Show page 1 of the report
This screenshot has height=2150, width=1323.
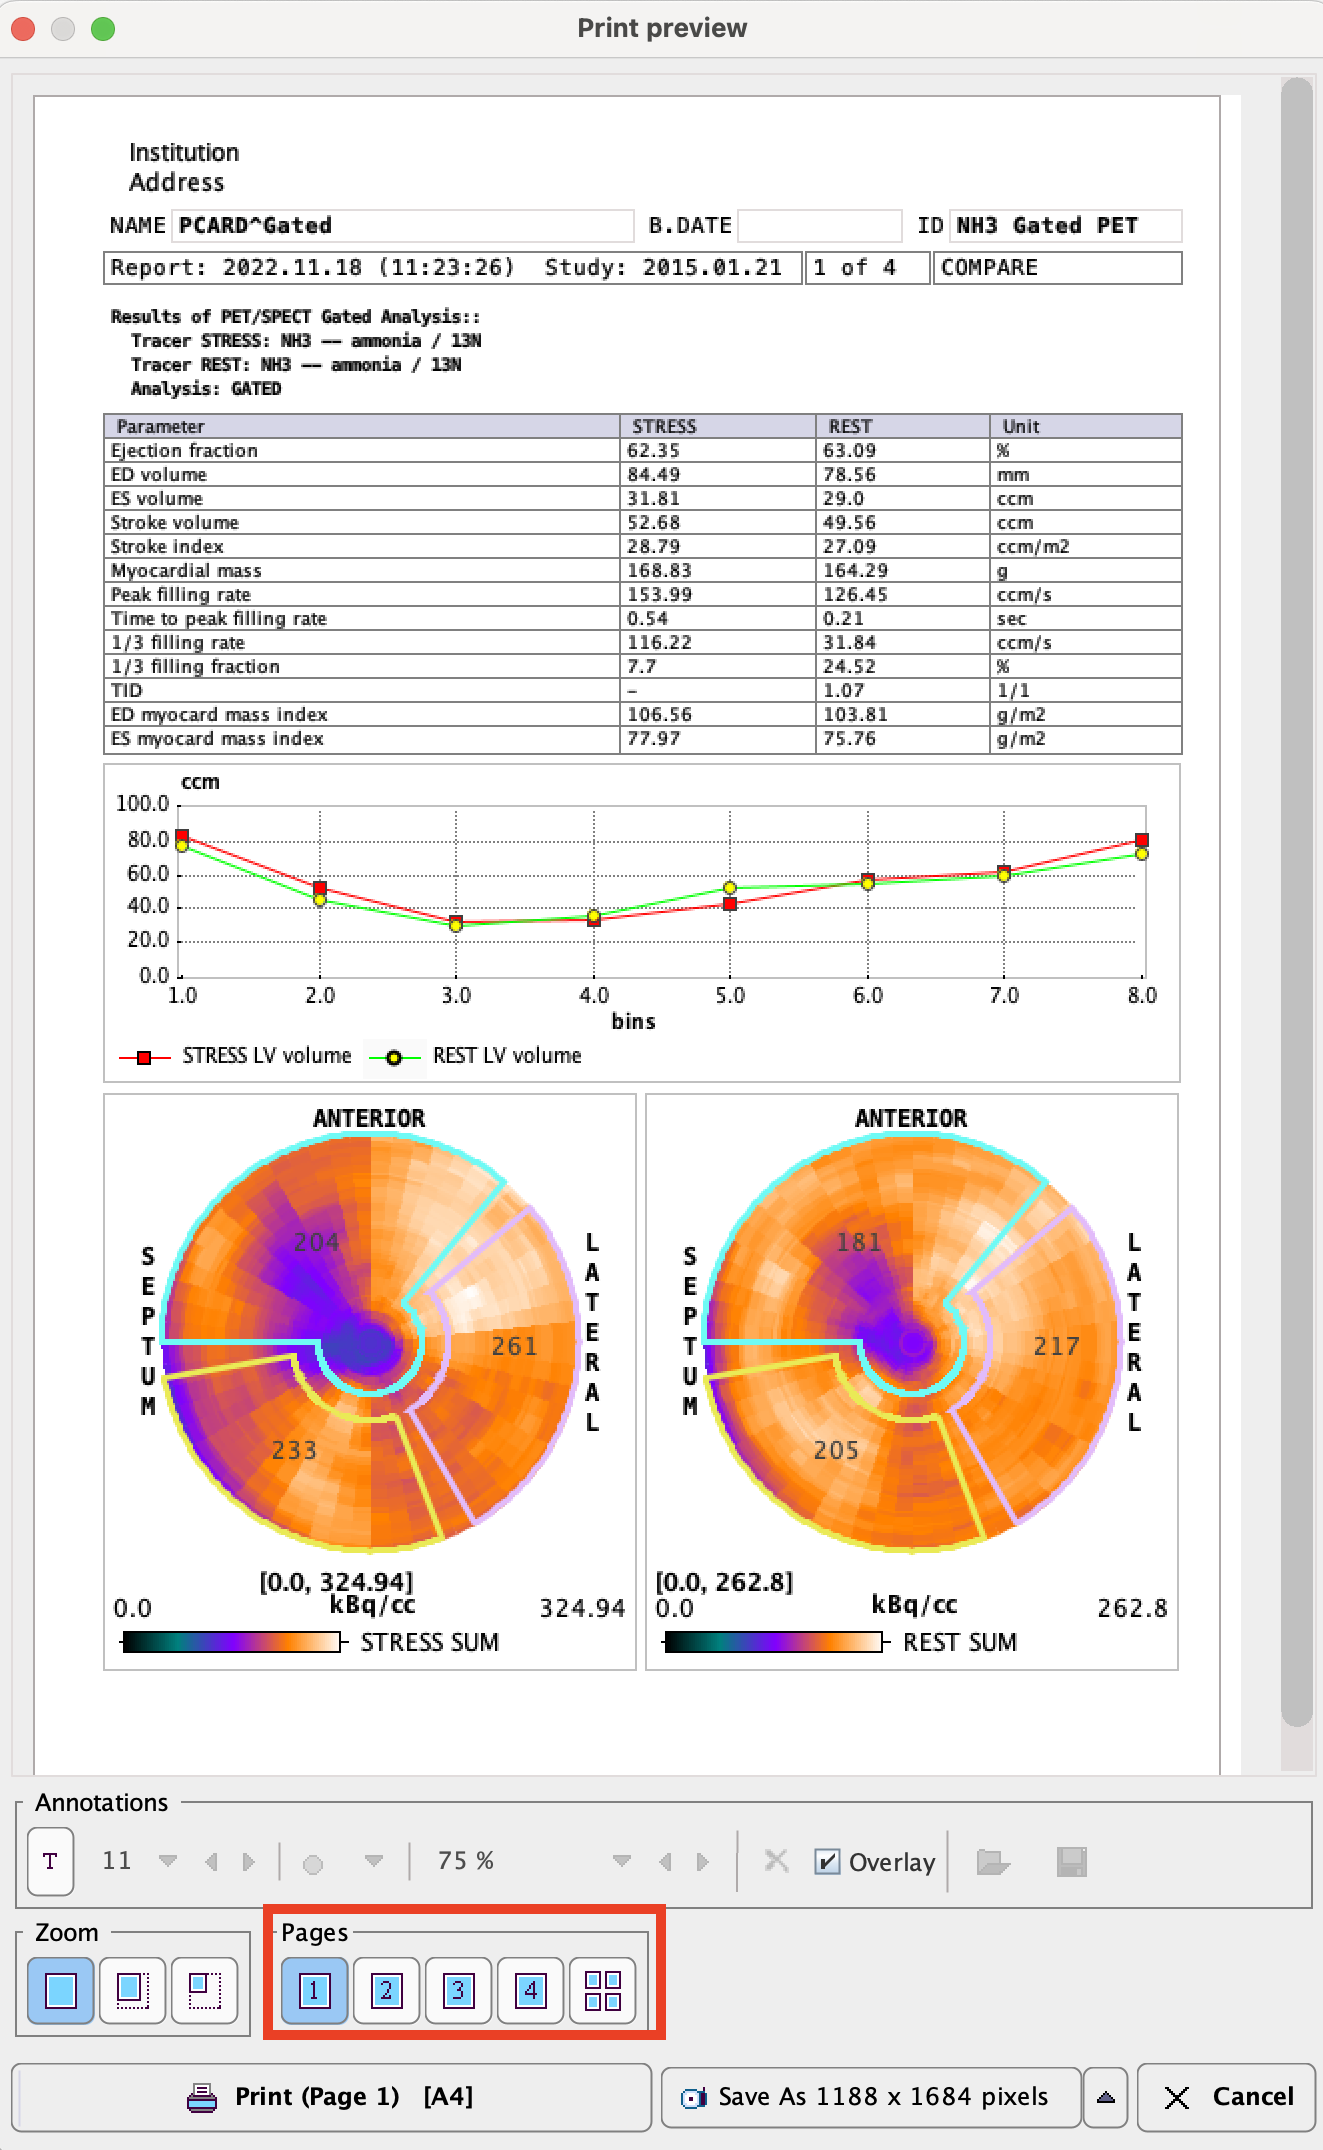tap(314, 1990)
